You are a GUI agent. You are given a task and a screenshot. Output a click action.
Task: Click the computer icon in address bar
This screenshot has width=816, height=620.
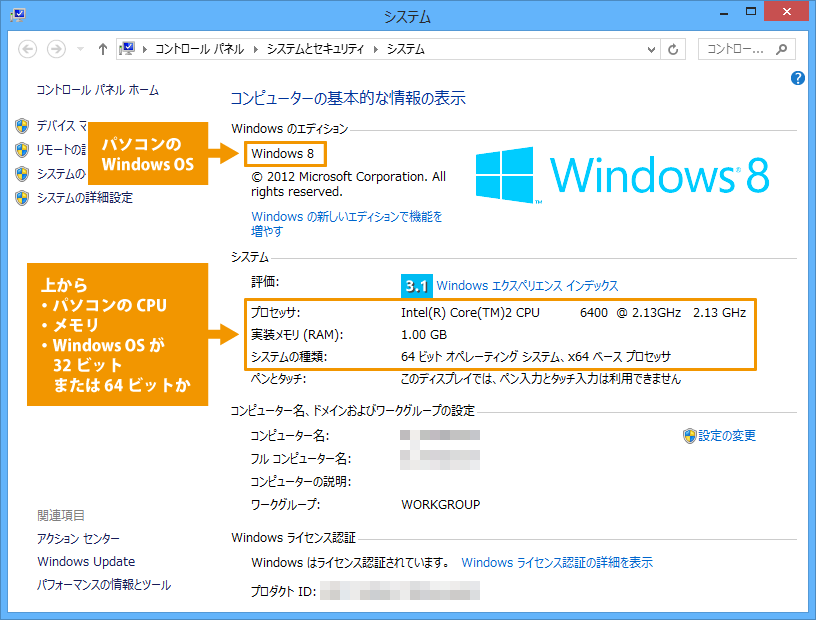click(x=127, y=49)
